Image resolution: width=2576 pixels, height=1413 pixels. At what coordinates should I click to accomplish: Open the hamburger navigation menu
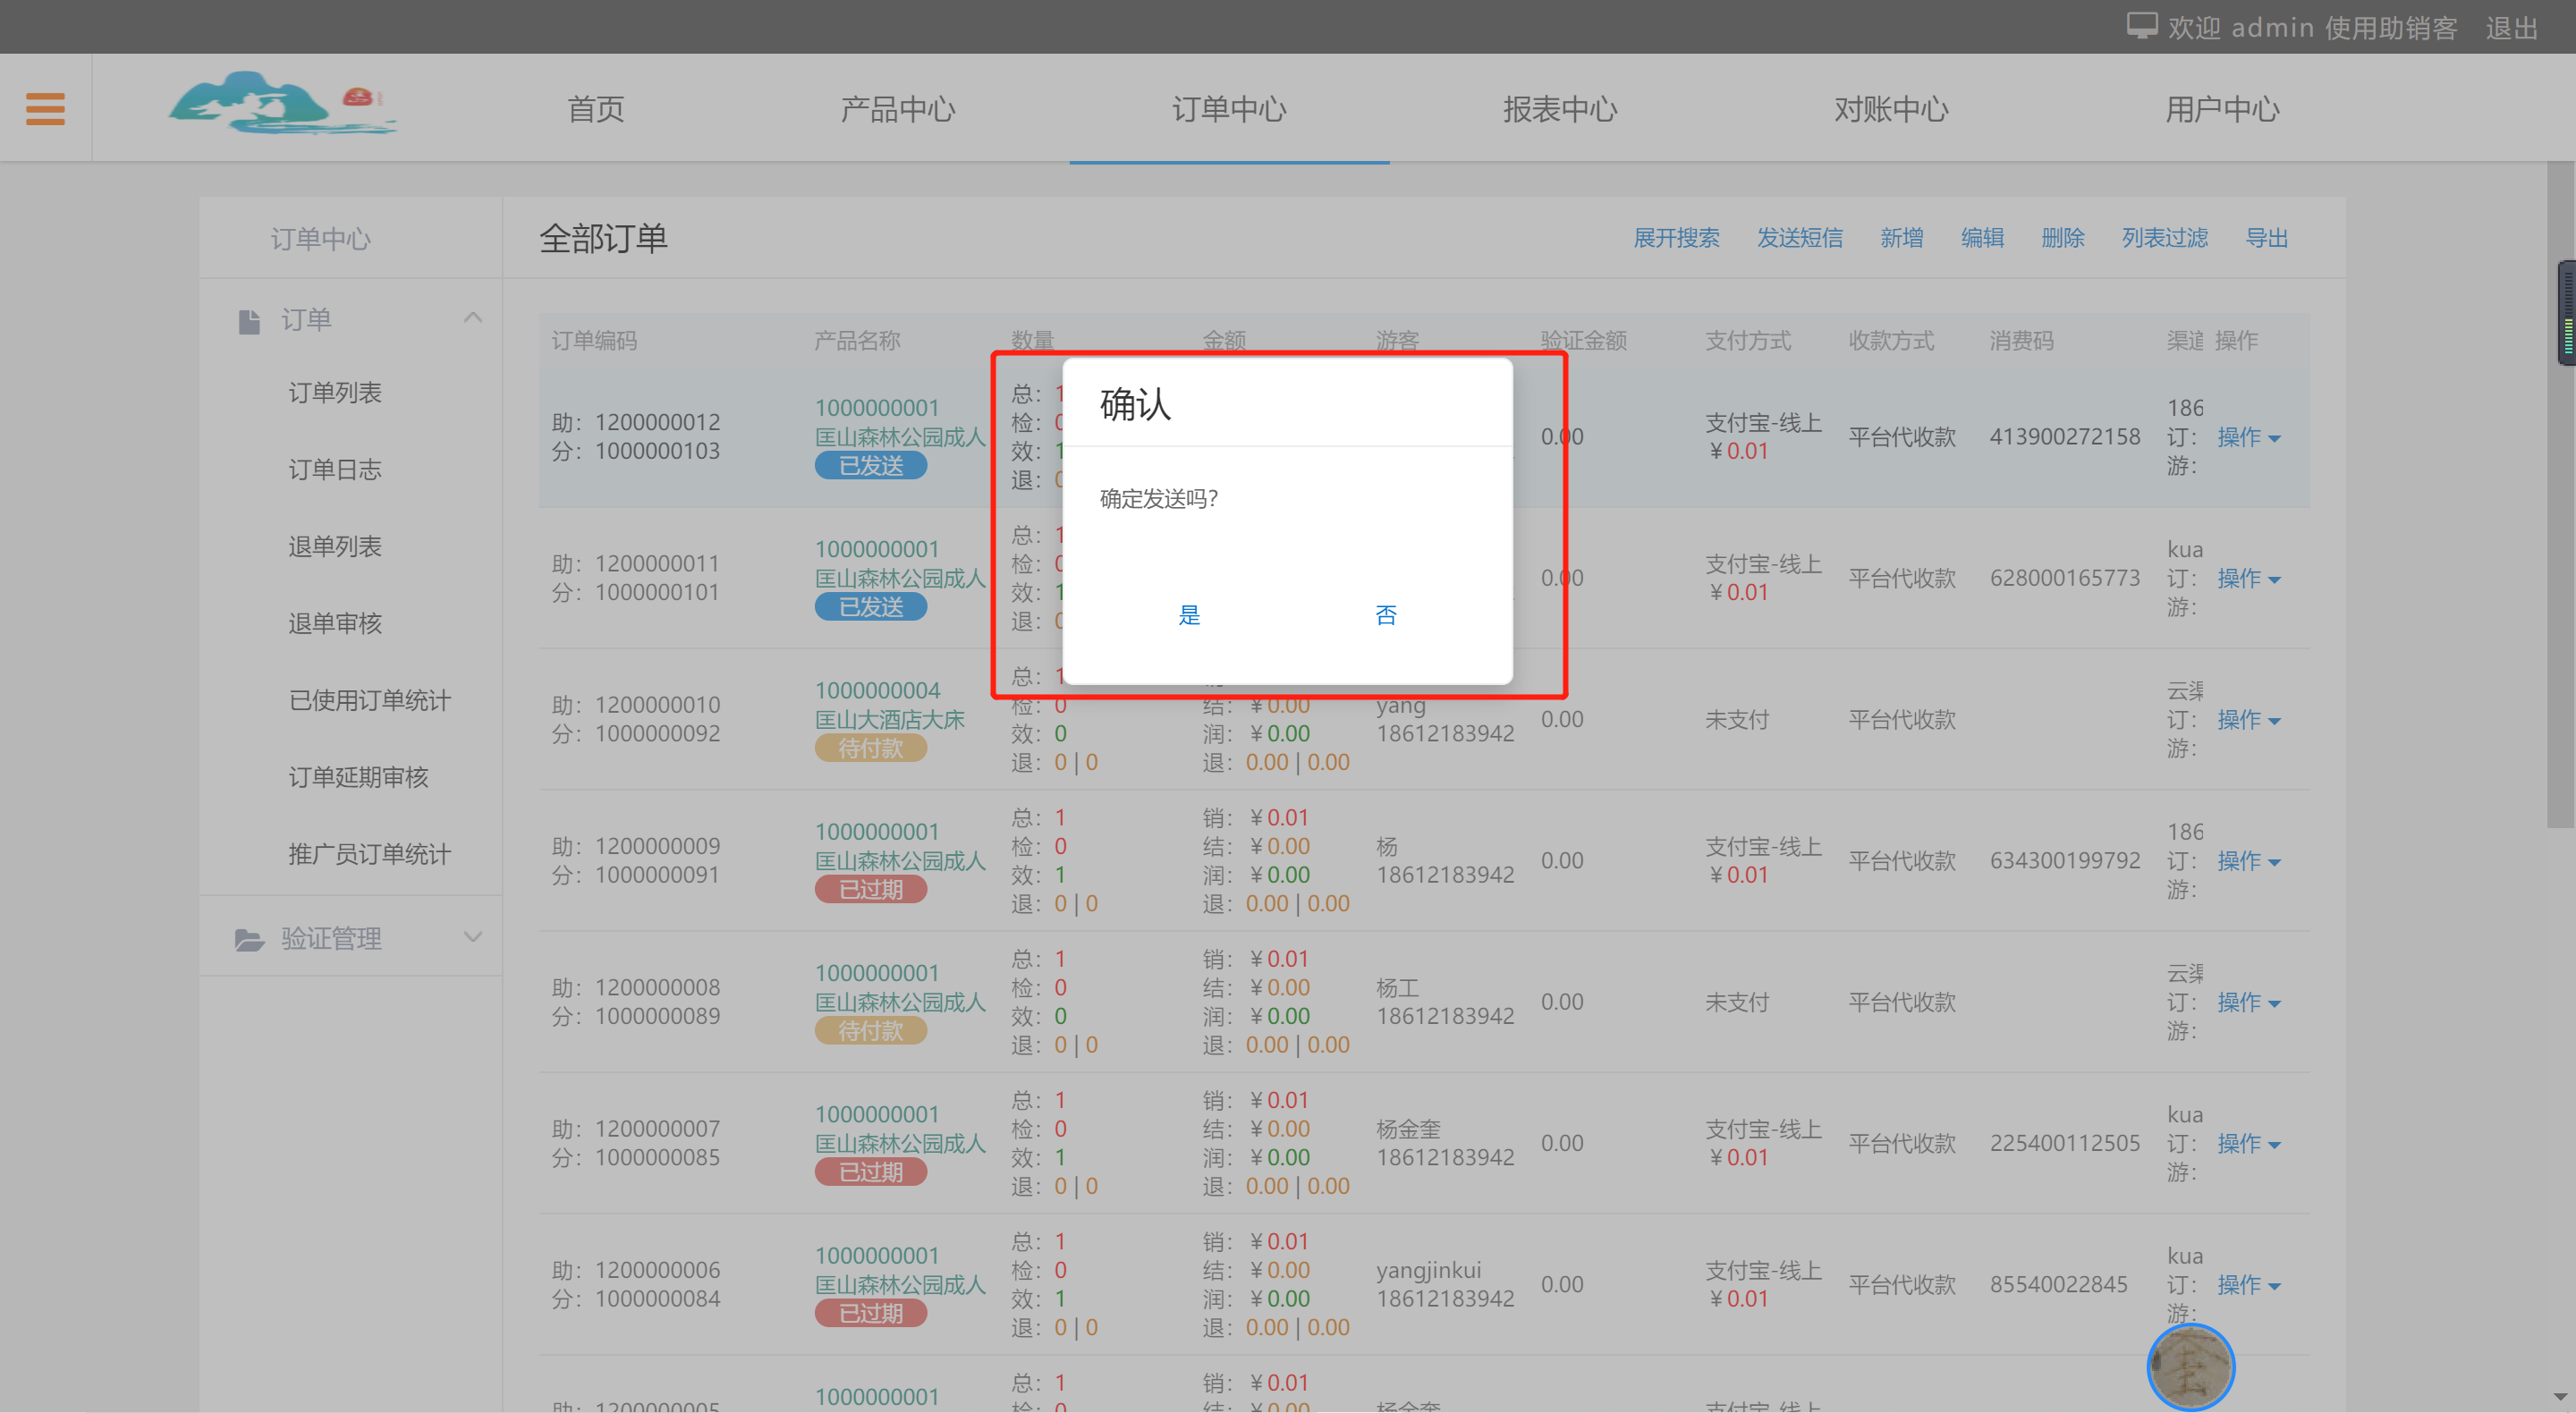[44, 108]
